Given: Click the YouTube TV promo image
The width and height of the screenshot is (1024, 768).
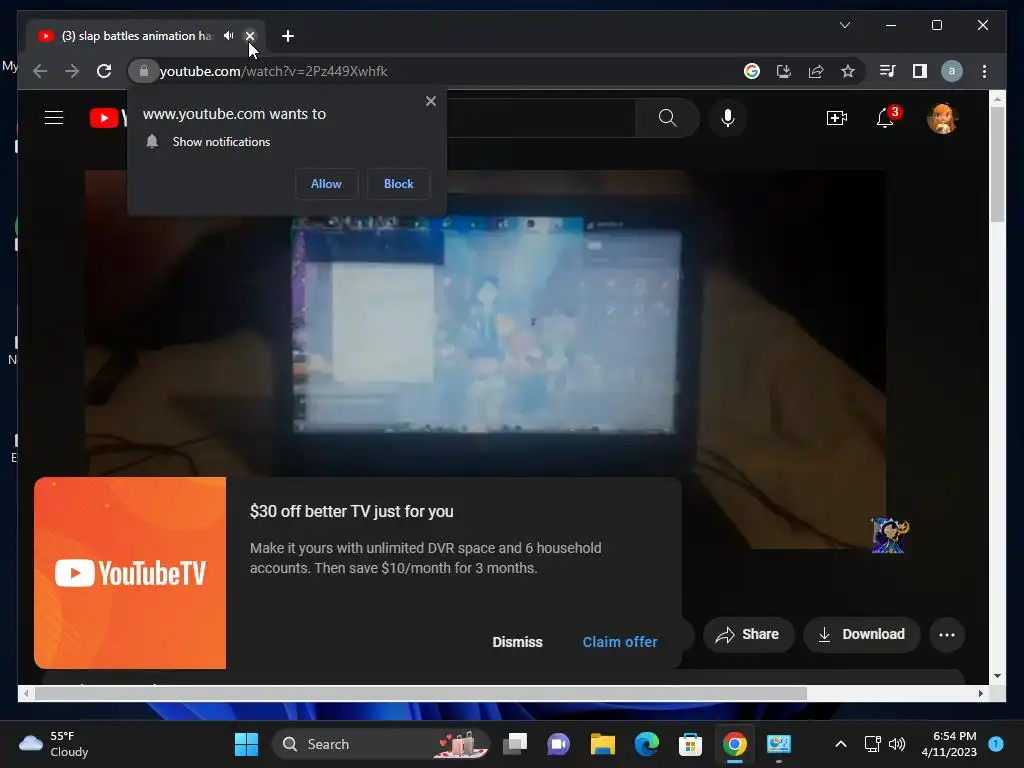Looking at the screenshot, I should [x=130, y=573].
